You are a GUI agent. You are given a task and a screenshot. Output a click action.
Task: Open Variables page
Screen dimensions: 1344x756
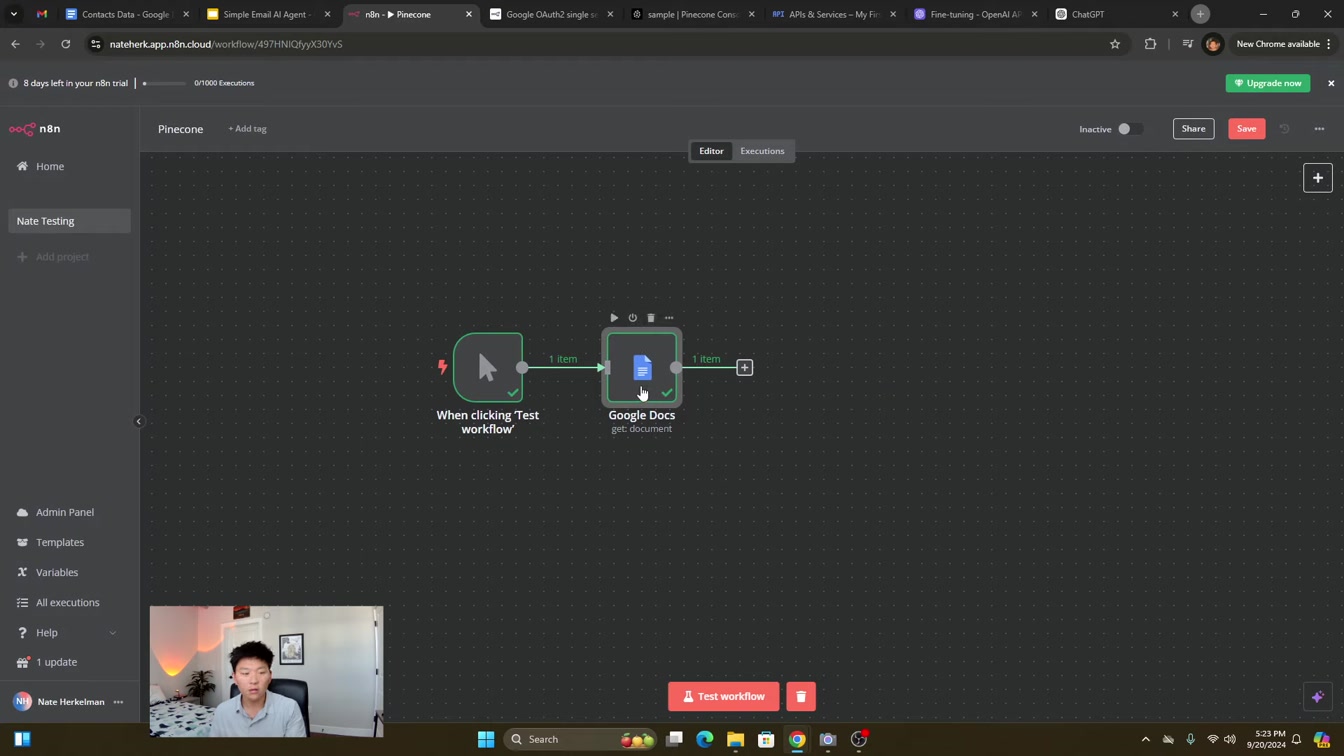pos(68,572)
